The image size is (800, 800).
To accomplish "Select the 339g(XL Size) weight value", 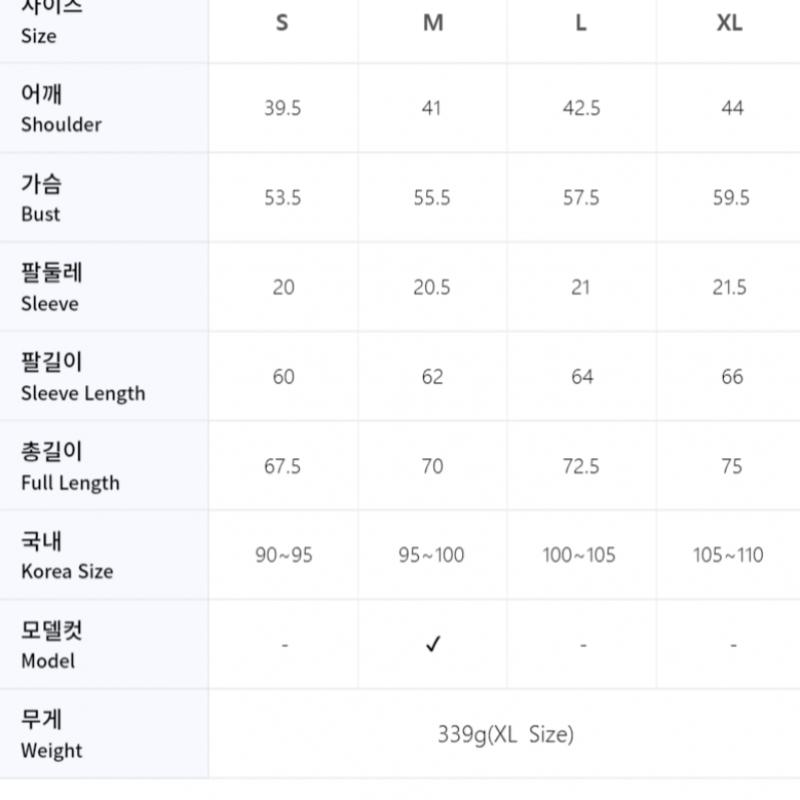I will pyautogui.click(x=505, y=735).
